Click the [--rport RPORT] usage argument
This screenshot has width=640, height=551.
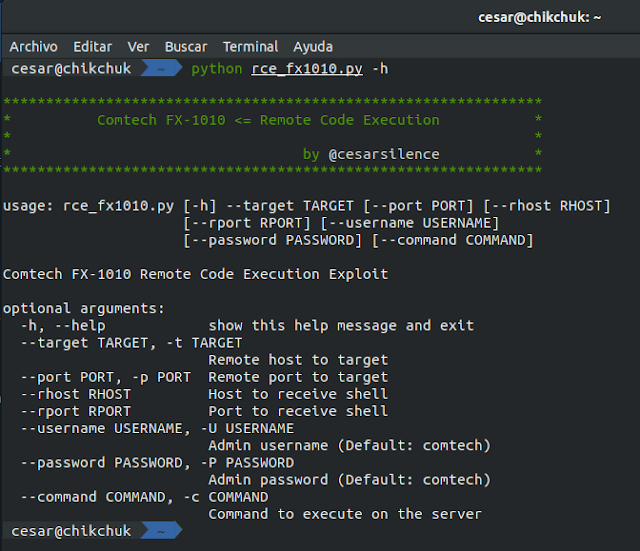(x=247, y=223)
